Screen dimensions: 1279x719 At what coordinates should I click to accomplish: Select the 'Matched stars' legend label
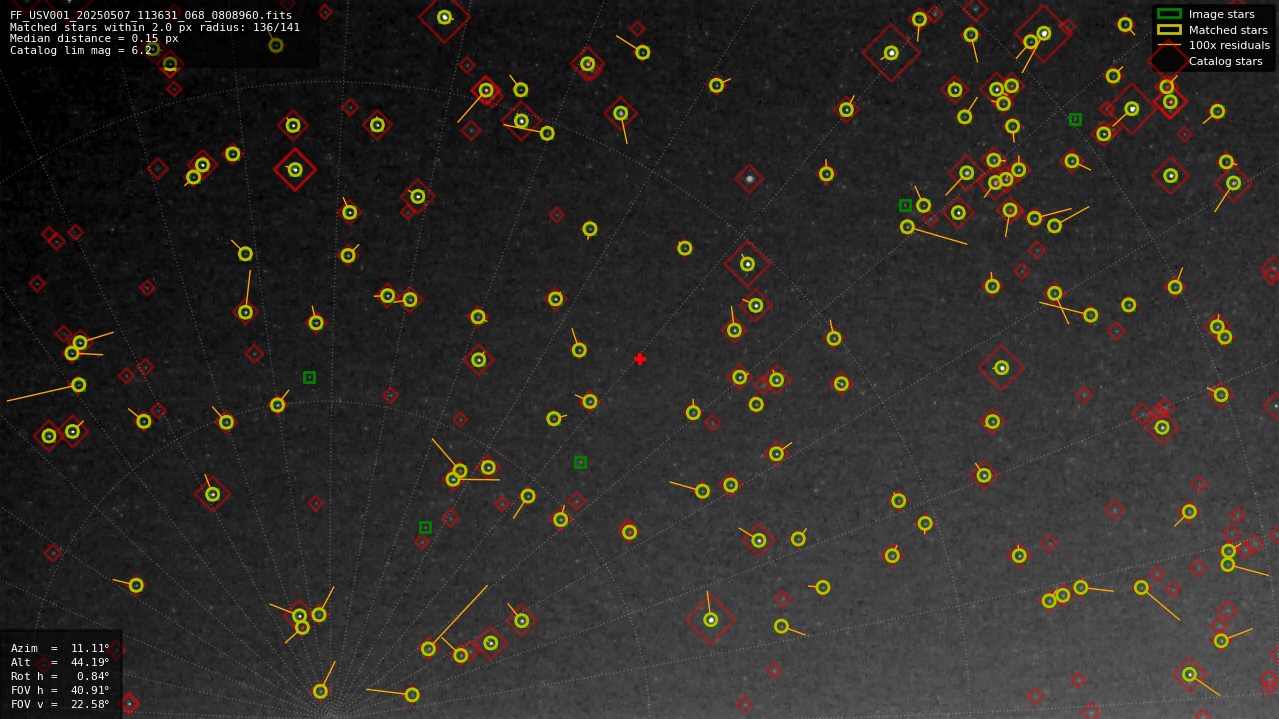click(1228, 30)
